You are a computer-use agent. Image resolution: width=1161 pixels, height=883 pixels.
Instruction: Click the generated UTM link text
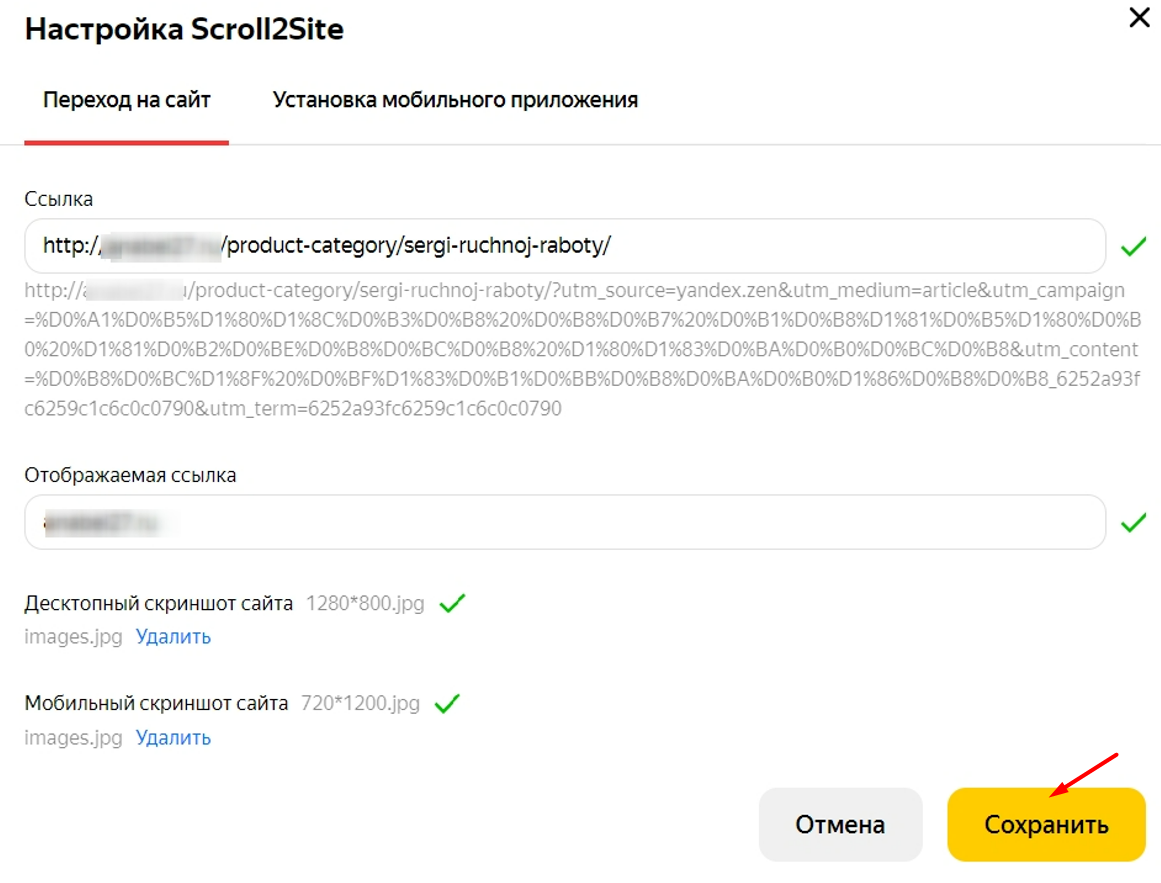(x=580, y=350)
